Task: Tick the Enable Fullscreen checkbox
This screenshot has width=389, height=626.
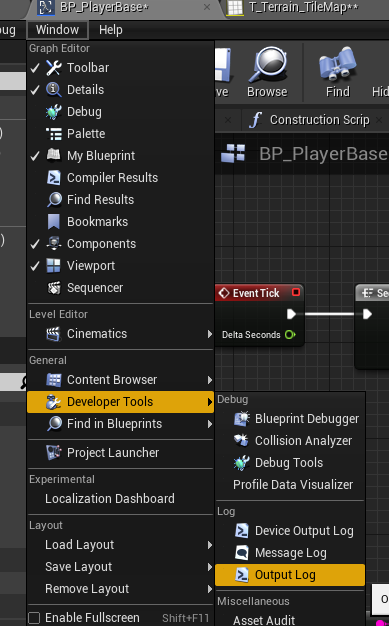Action: (34, 618)
